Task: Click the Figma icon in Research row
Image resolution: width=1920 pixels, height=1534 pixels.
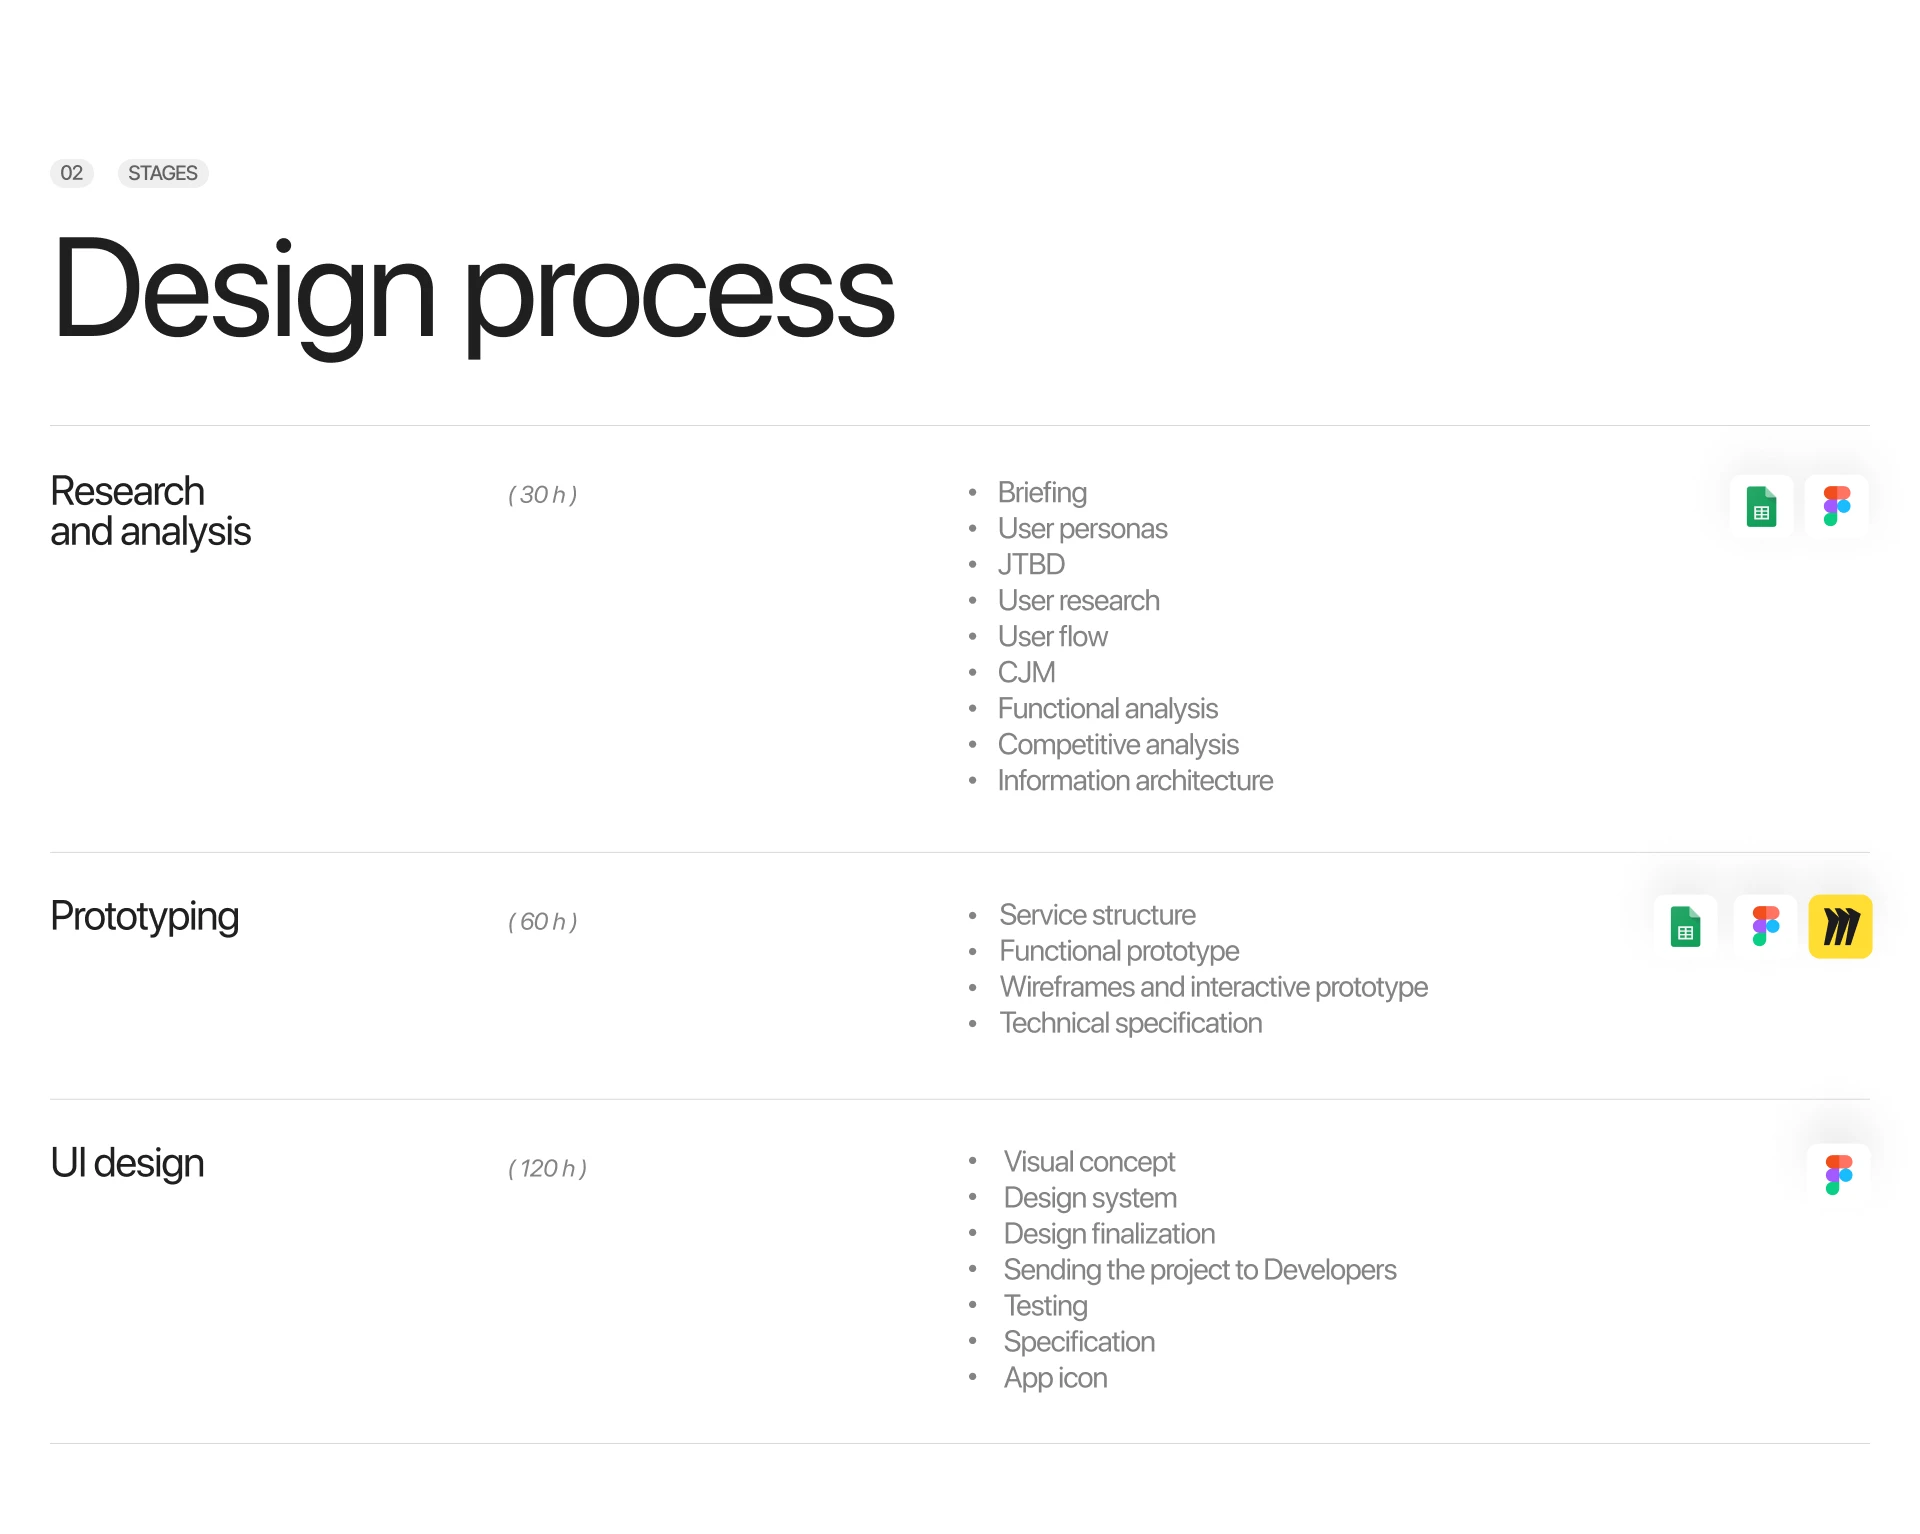Action: click(x=1837, y=507)
